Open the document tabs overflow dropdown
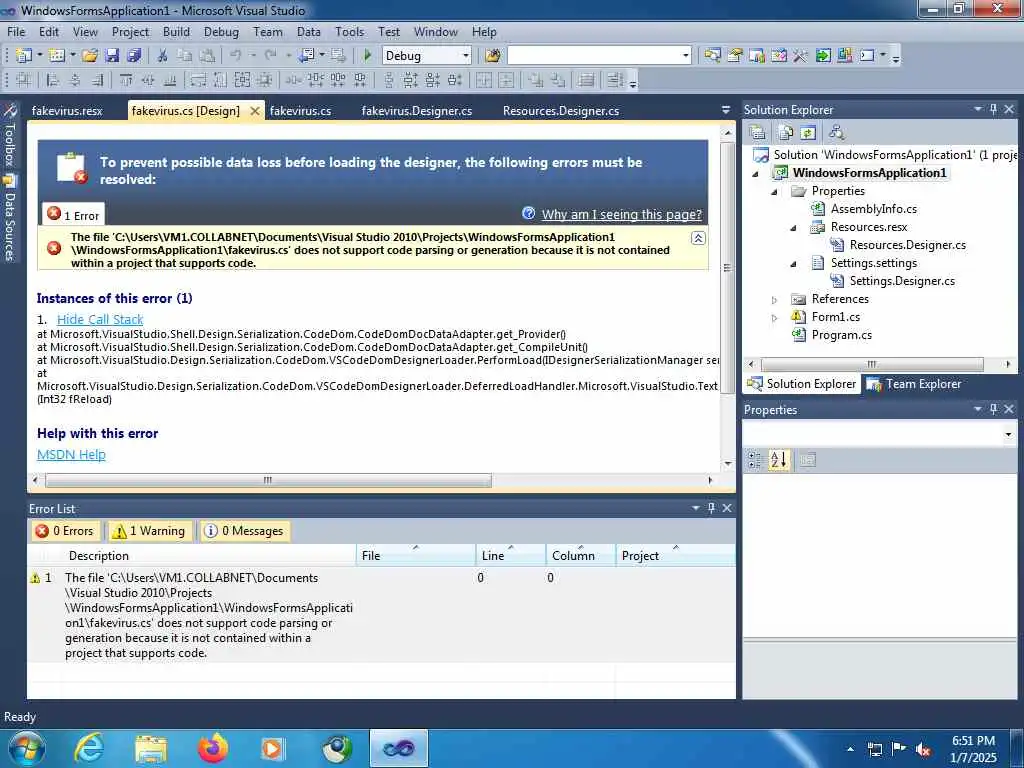 [x=726, y=110]
